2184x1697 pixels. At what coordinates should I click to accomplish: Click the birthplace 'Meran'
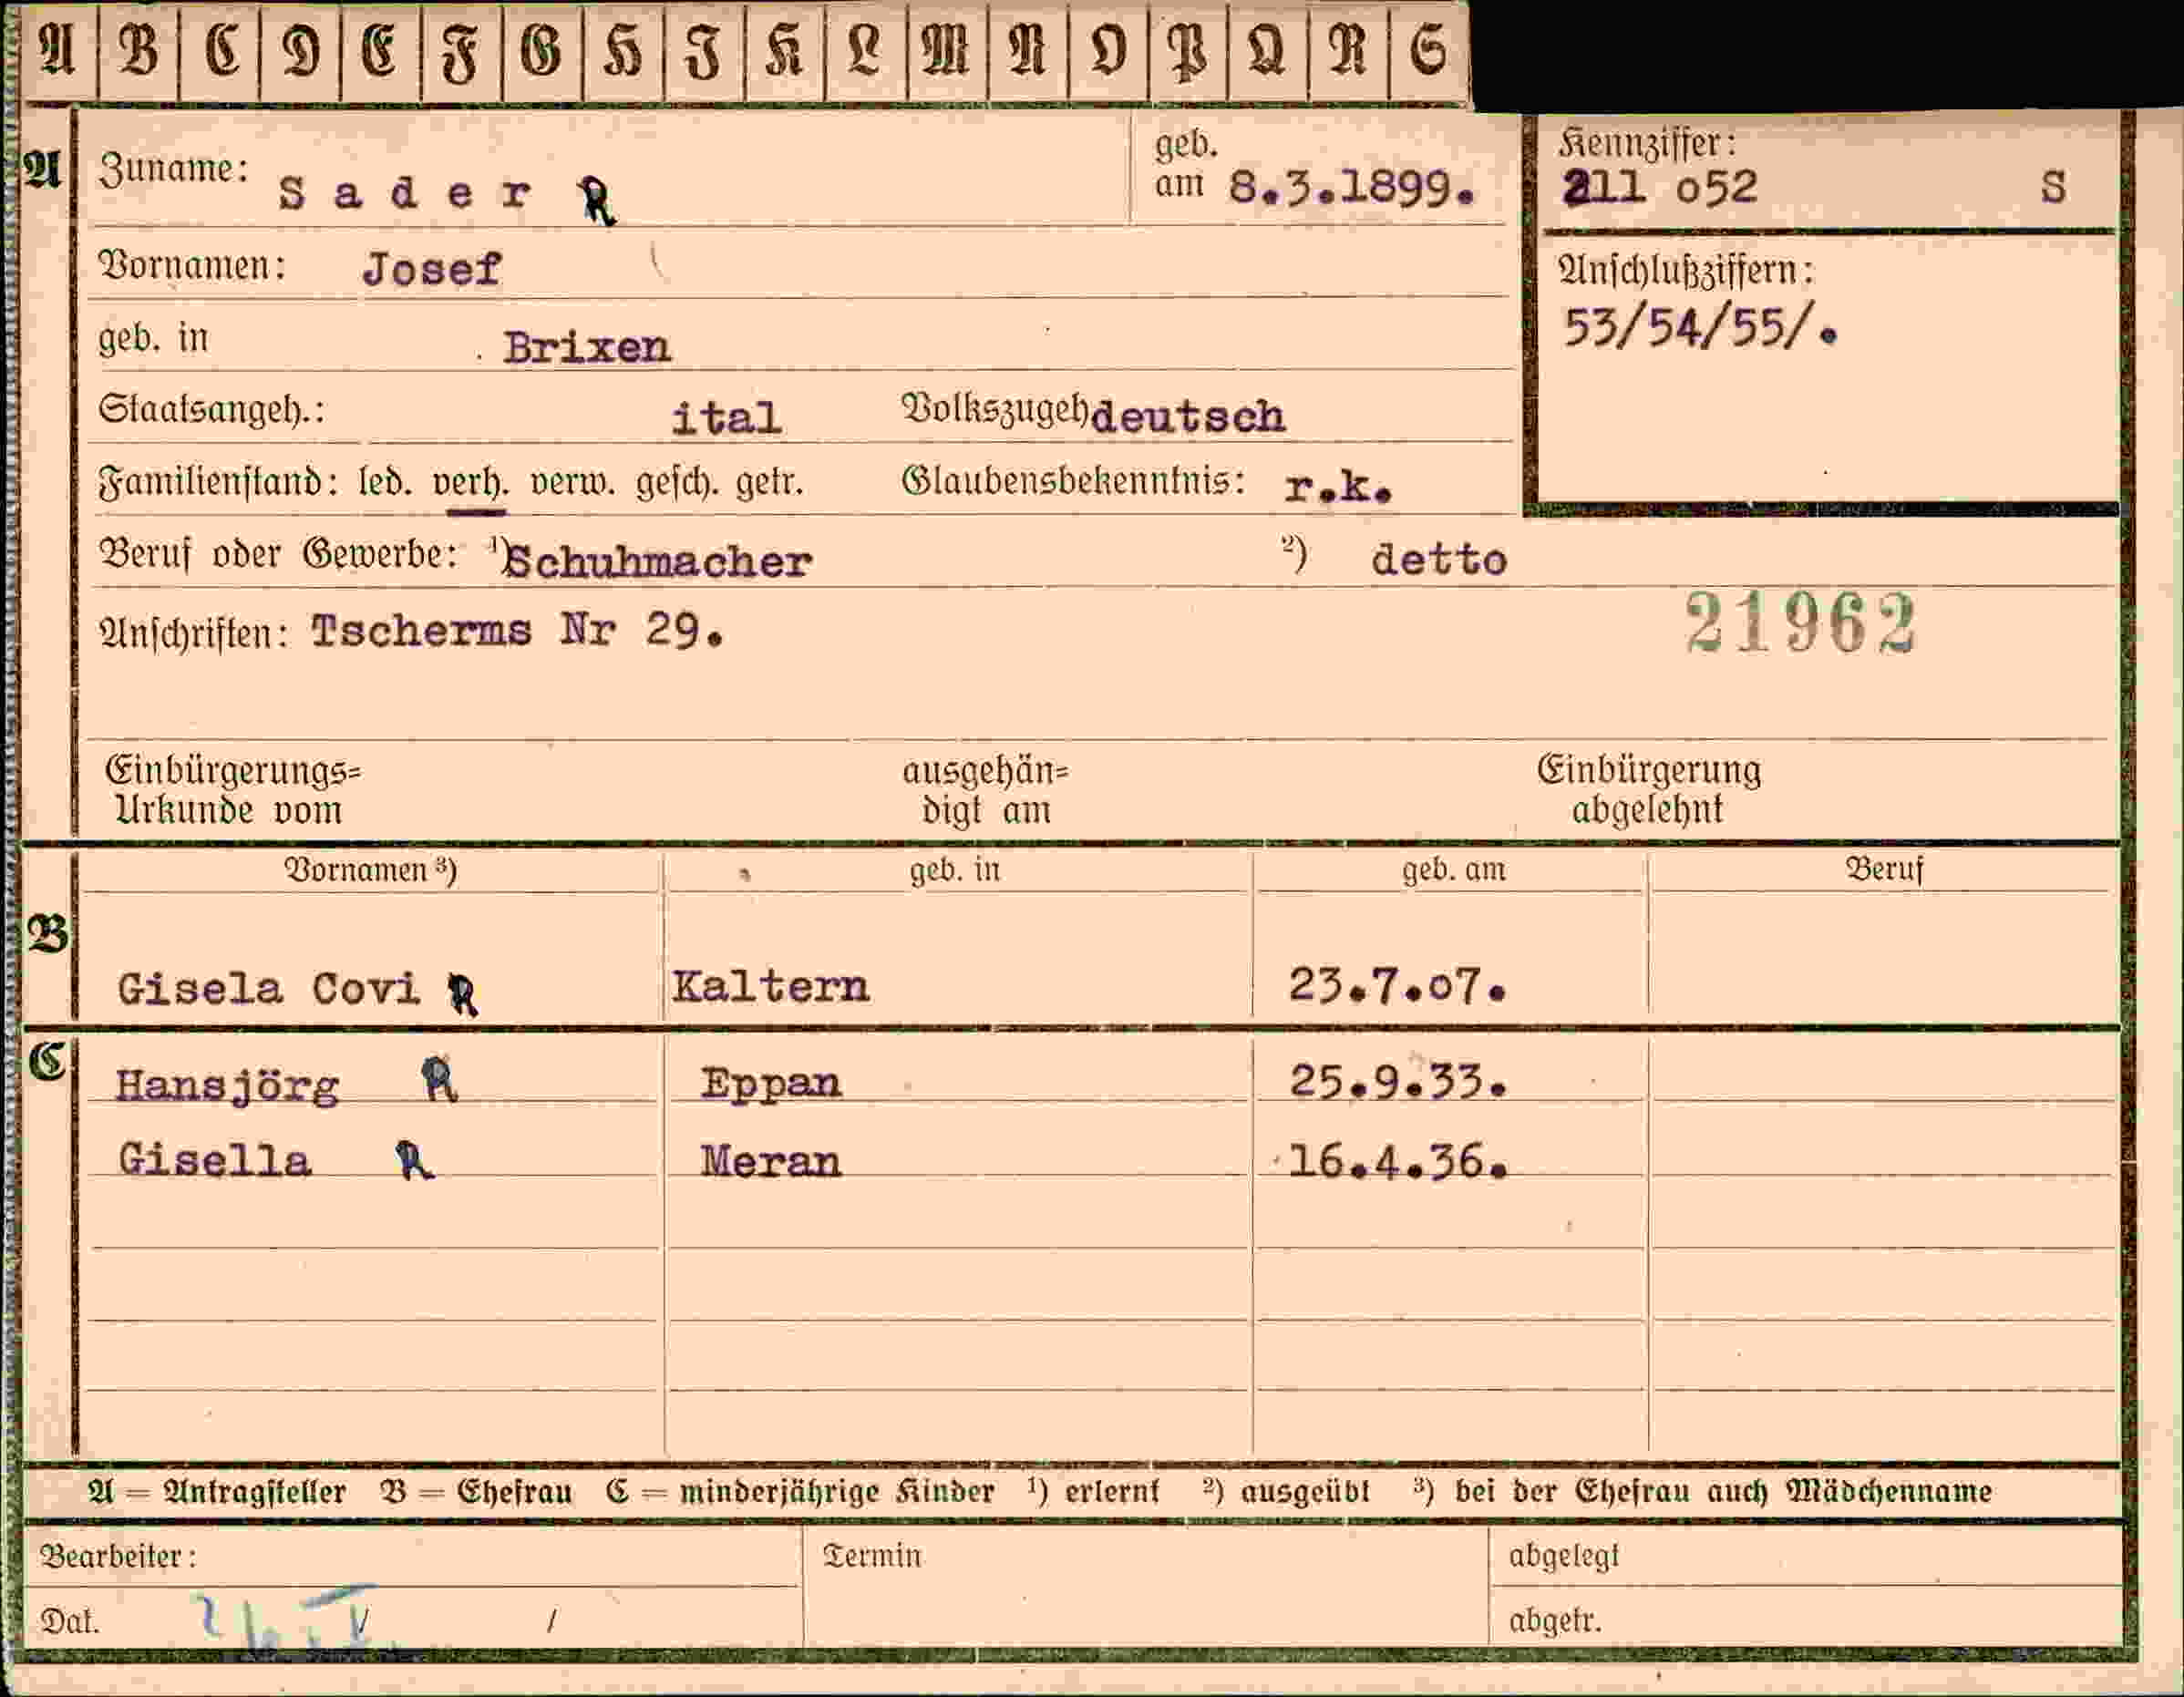(x=770, y=1162)
